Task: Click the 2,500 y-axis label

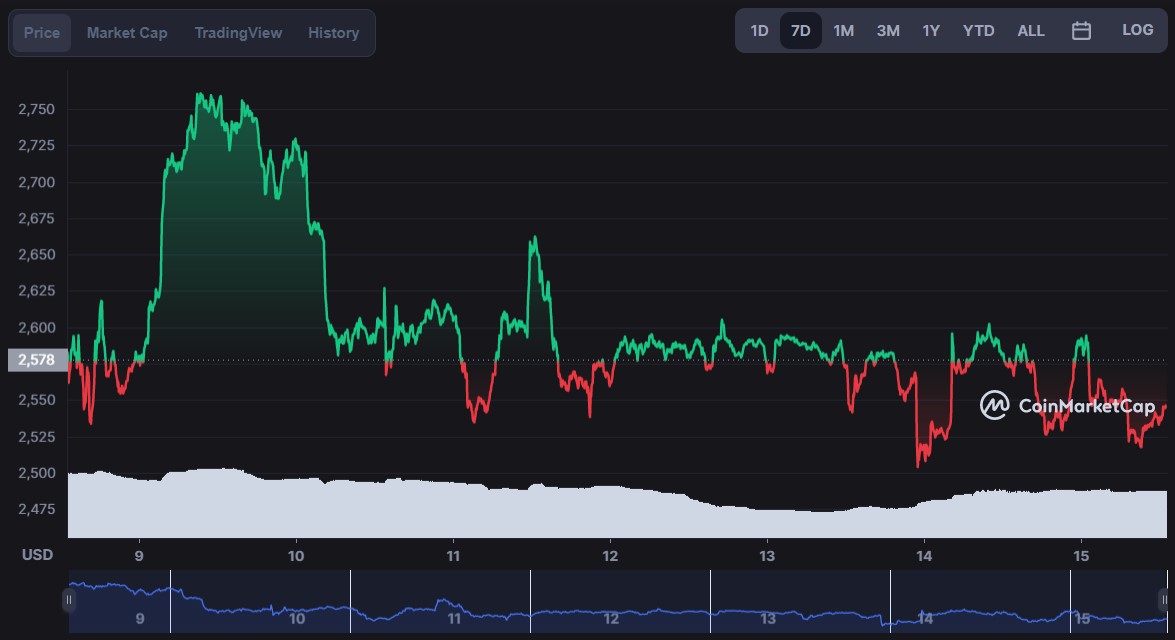Action: click(x=37, y=473)
